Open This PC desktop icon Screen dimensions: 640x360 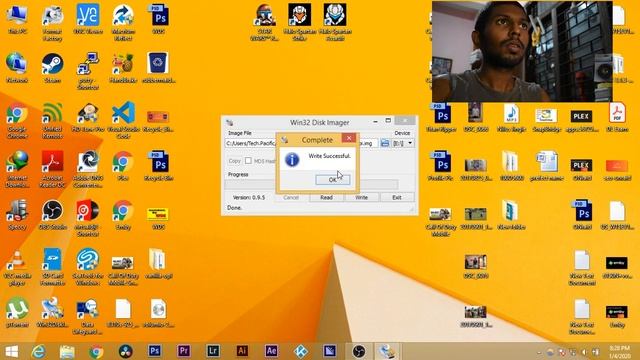tap(17, 19)
